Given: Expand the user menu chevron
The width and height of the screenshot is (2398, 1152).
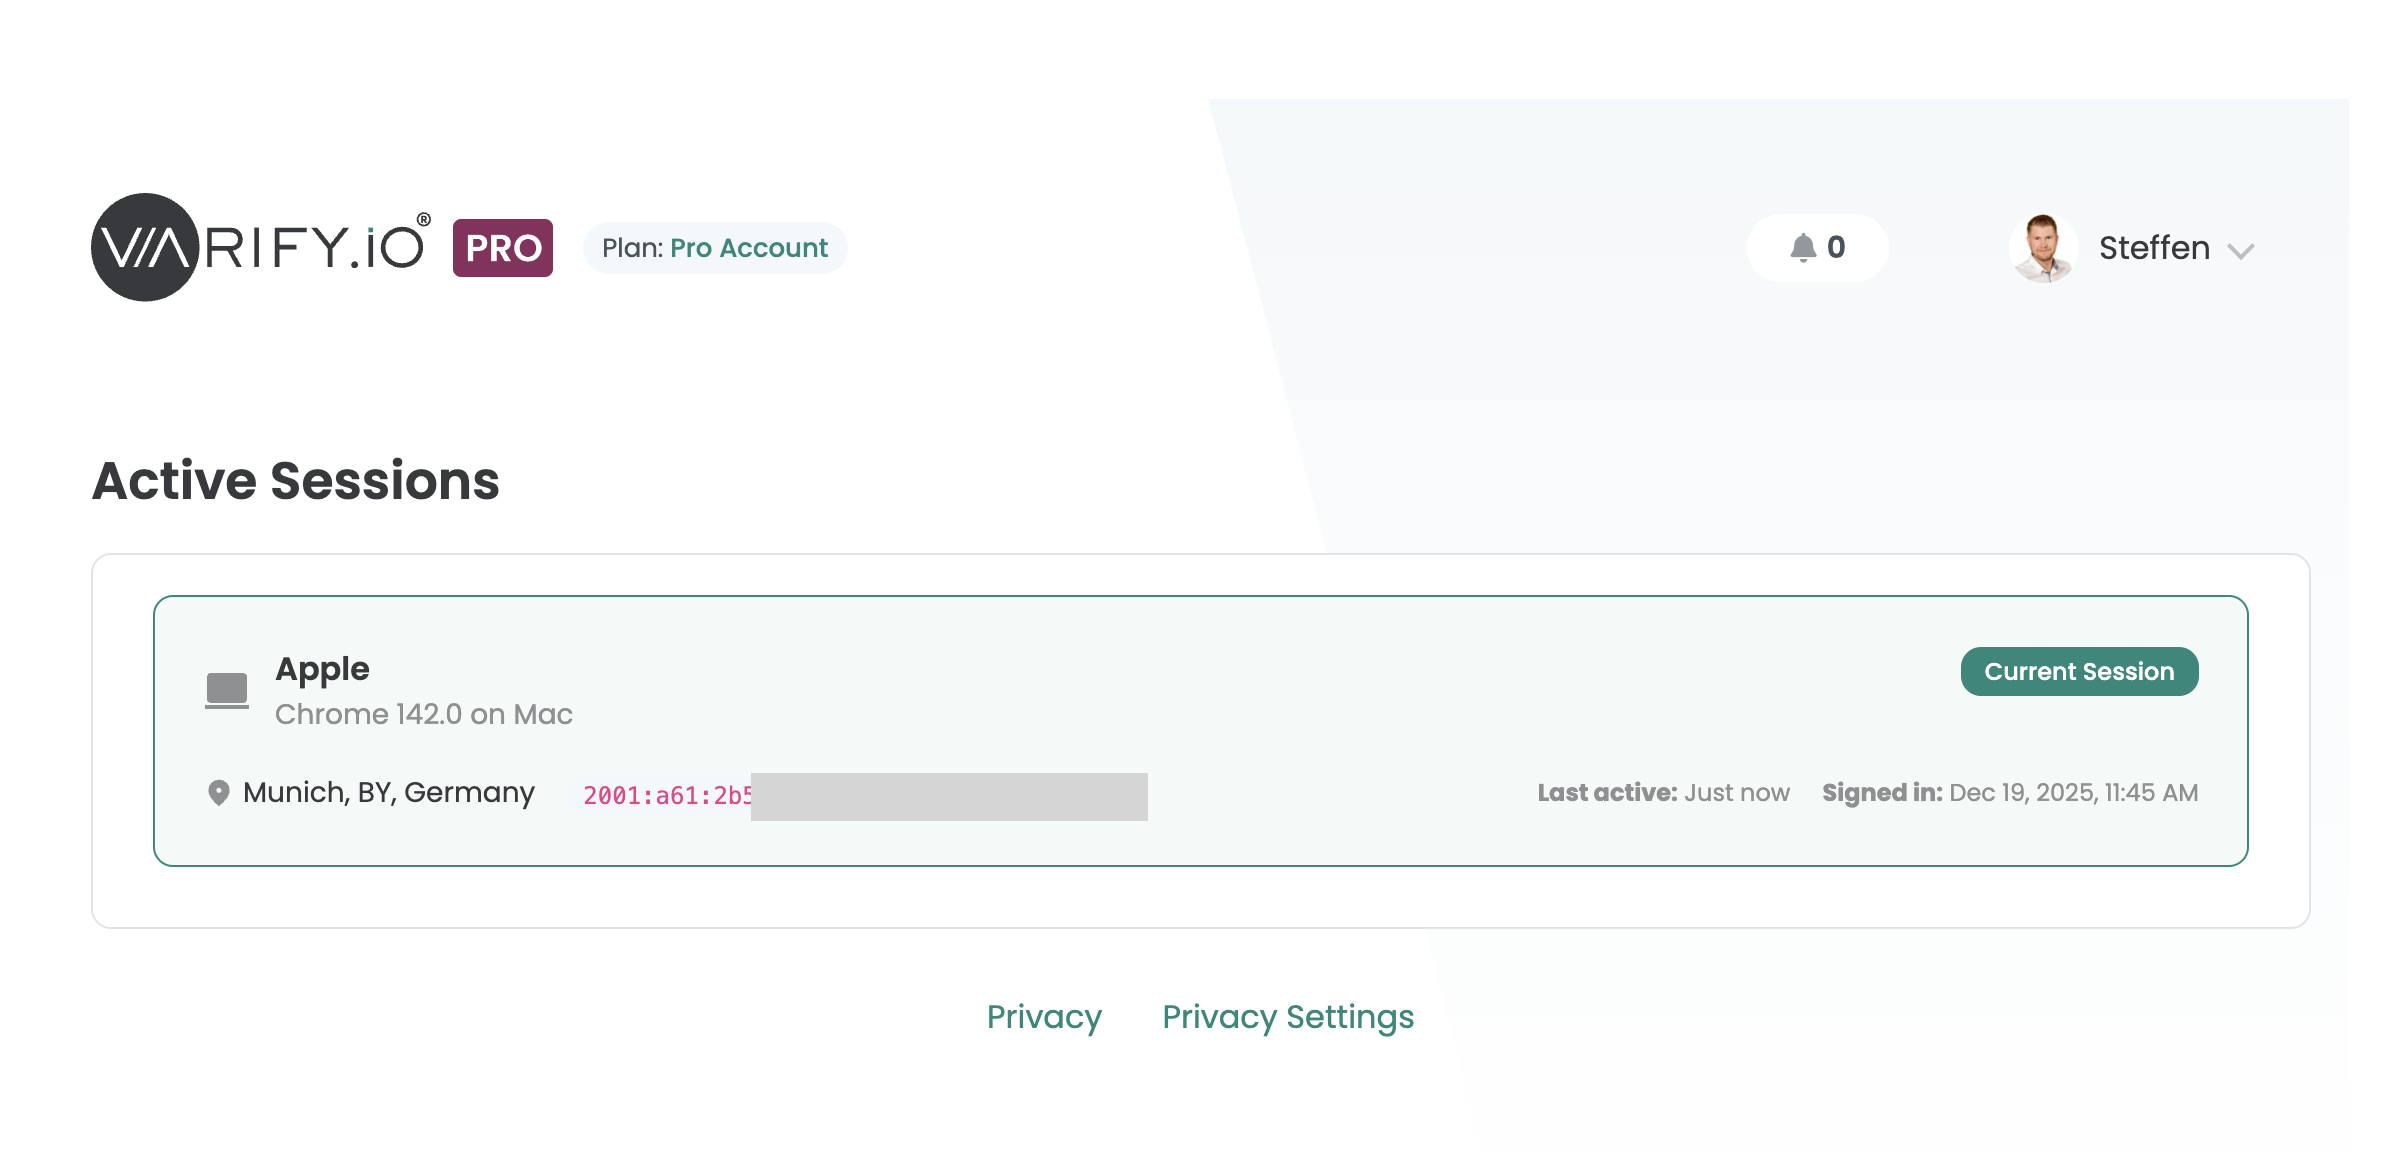Looking at the screenshot, I should [x=2241, y=251].
